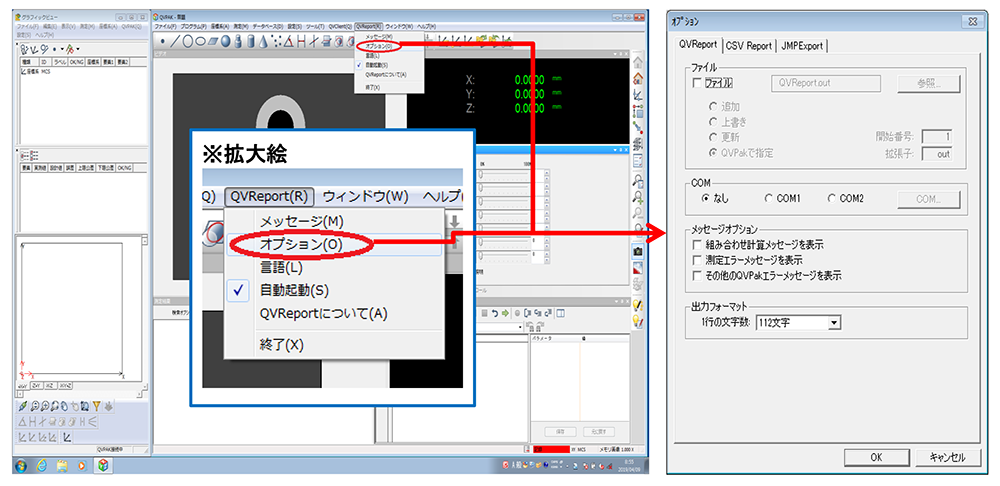Click the 参照... browse button
1000x486 pixels.
(929, 84)
